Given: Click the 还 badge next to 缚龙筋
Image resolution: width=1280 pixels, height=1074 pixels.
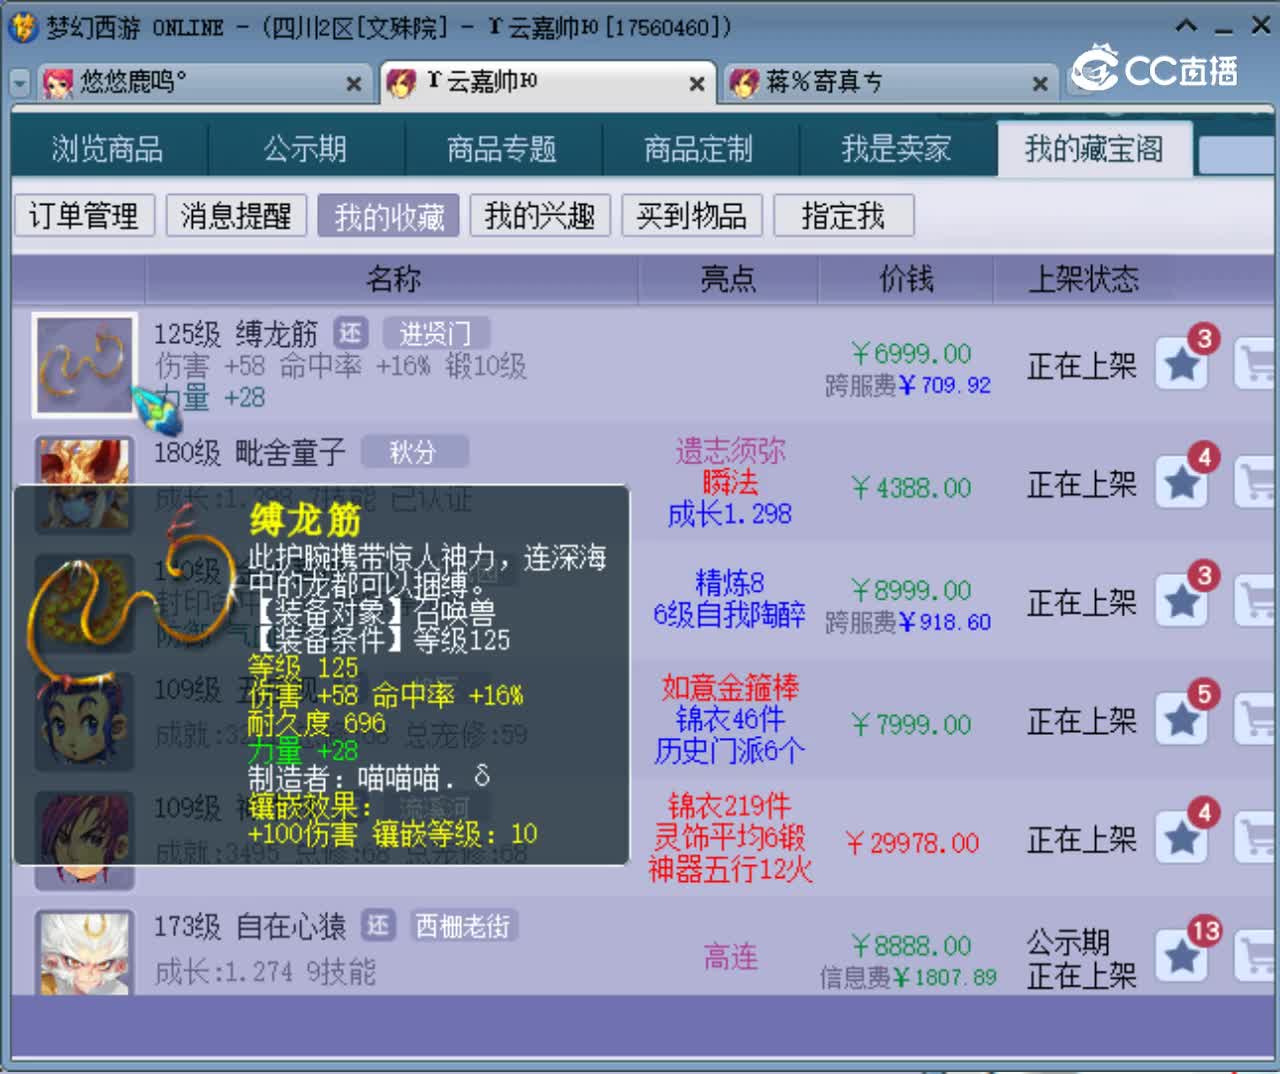Looking at the screenshot, I should coord(351,333).
